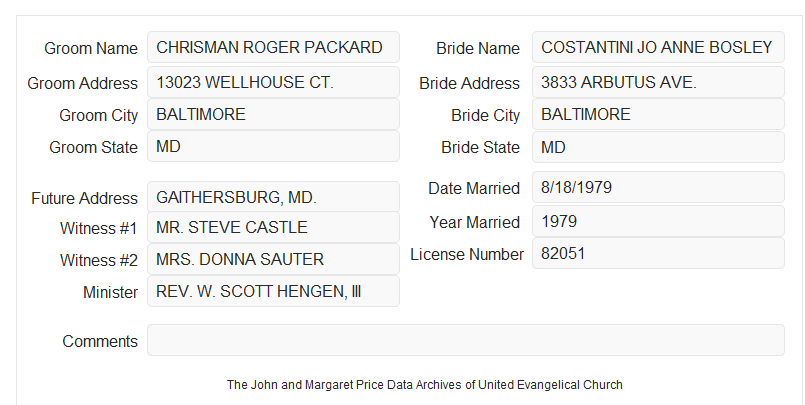Focus the Witness #2 field
Image resolution: width=805 pixels, height=405 pixels.
pyautogui.click(x=273, y=259)
